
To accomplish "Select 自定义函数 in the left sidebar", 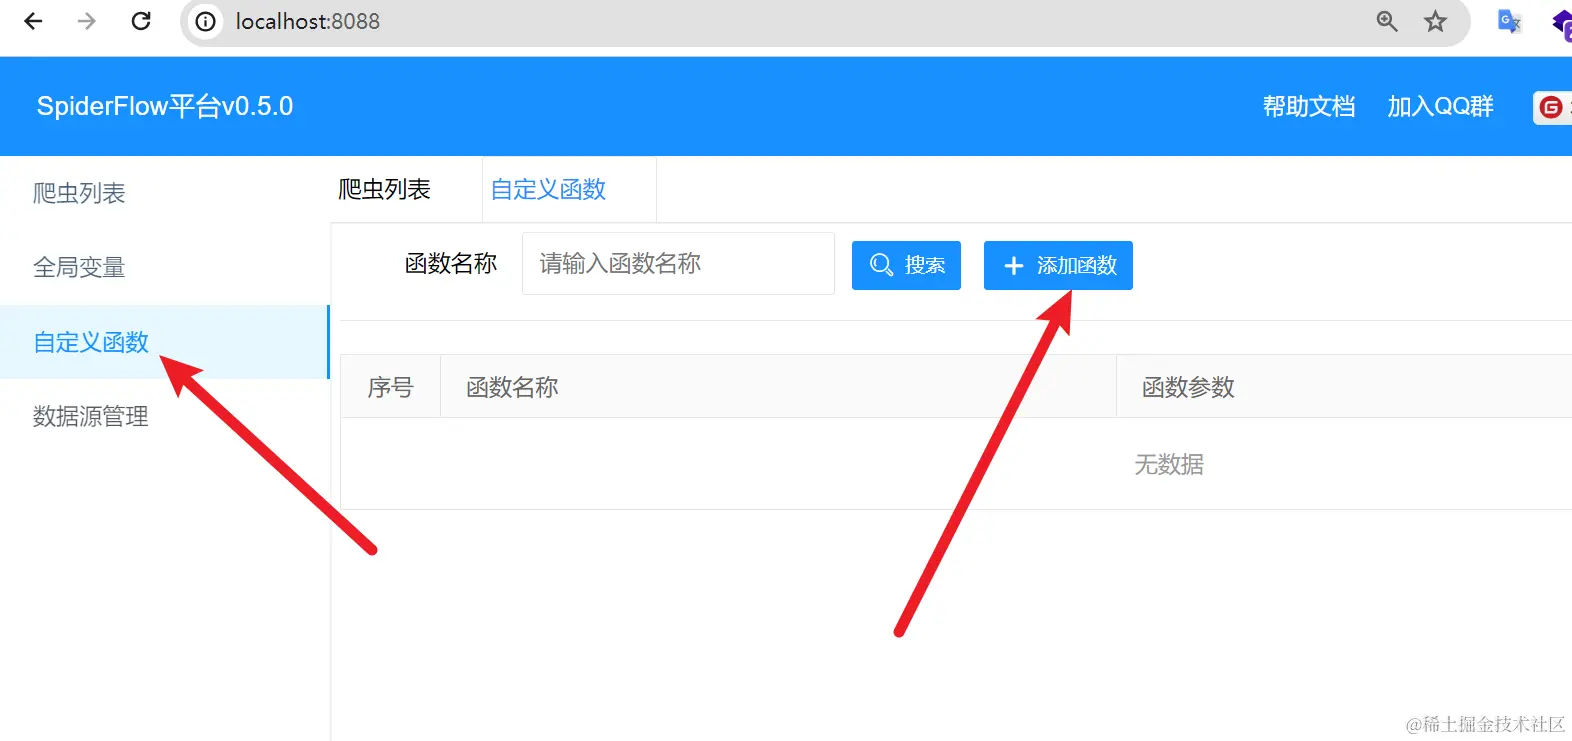I will 164,342.
